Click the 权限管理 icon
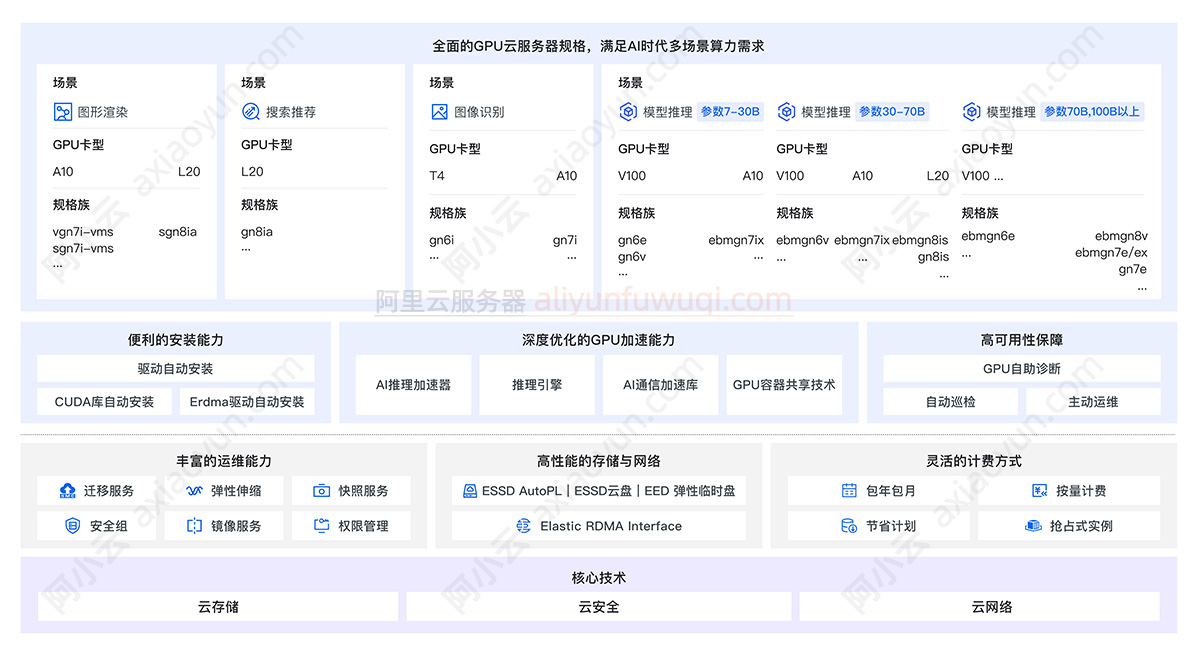The height and width of the screenshot is (654, 1200). [x=320, y=525]
